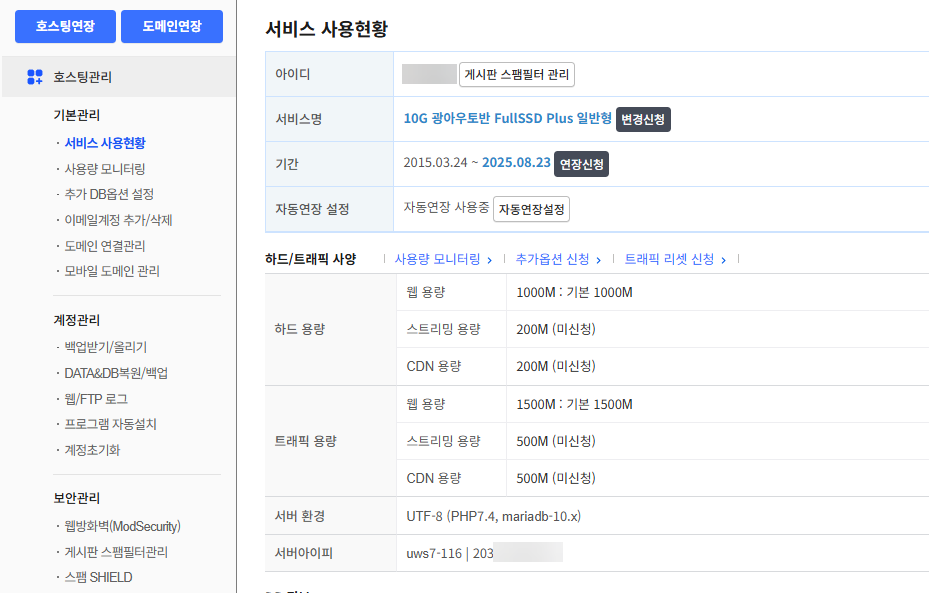Click the 호스팅관리 grid icon
Viewport: 929px width, 593px height.
[35, 76]
